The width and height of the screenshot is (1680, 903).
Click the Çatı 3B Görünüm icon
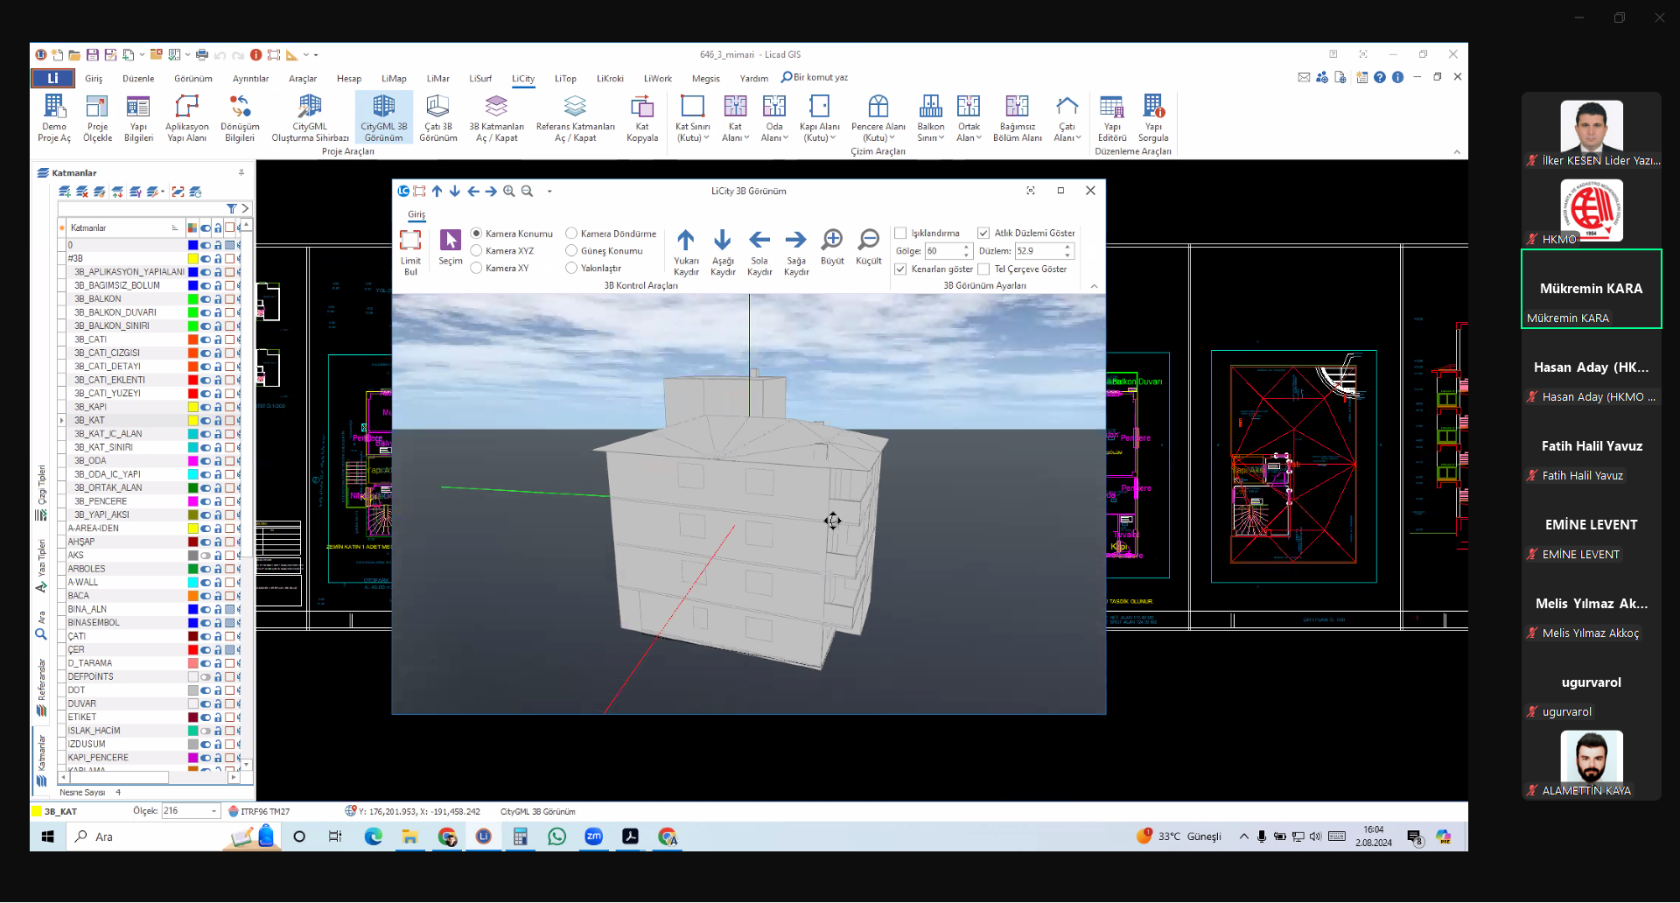(x=438, y=118)
